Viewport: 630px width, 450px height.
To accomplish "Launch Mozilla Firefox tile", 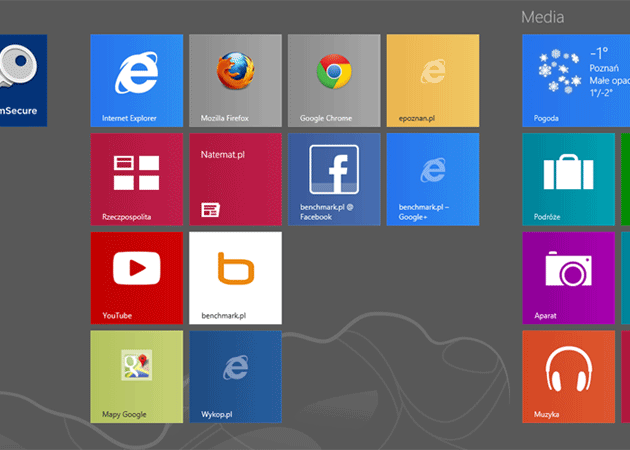I will 235,80.
